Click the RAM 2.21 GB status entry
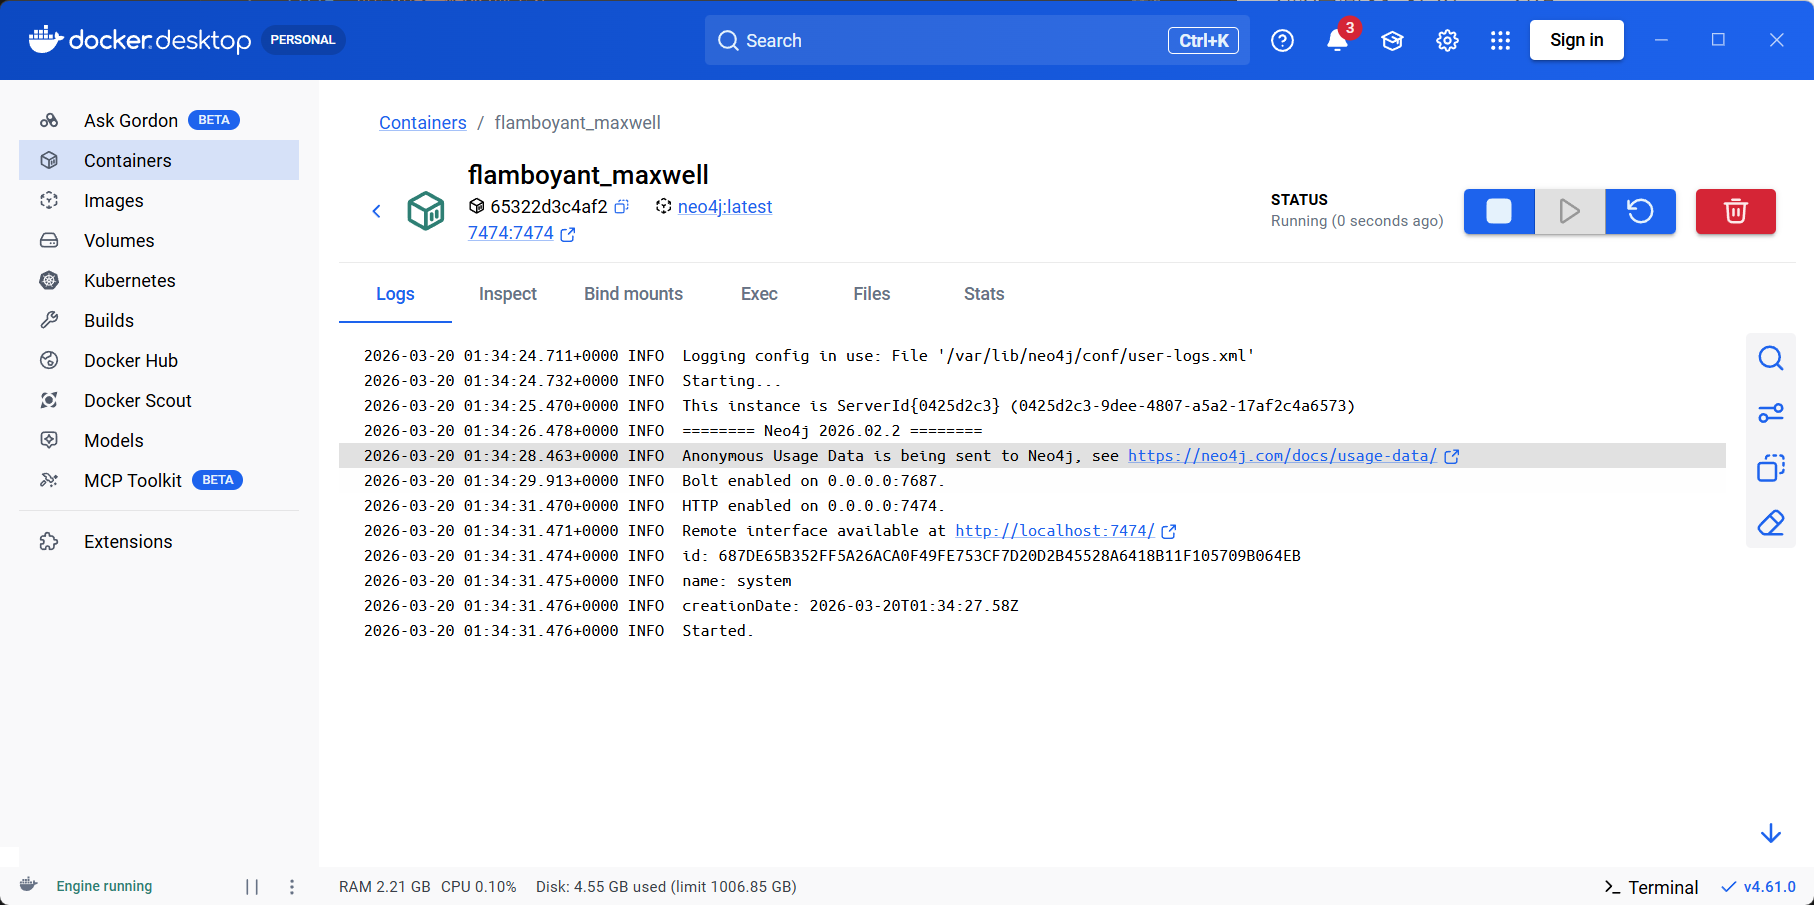 coord(384,887)
